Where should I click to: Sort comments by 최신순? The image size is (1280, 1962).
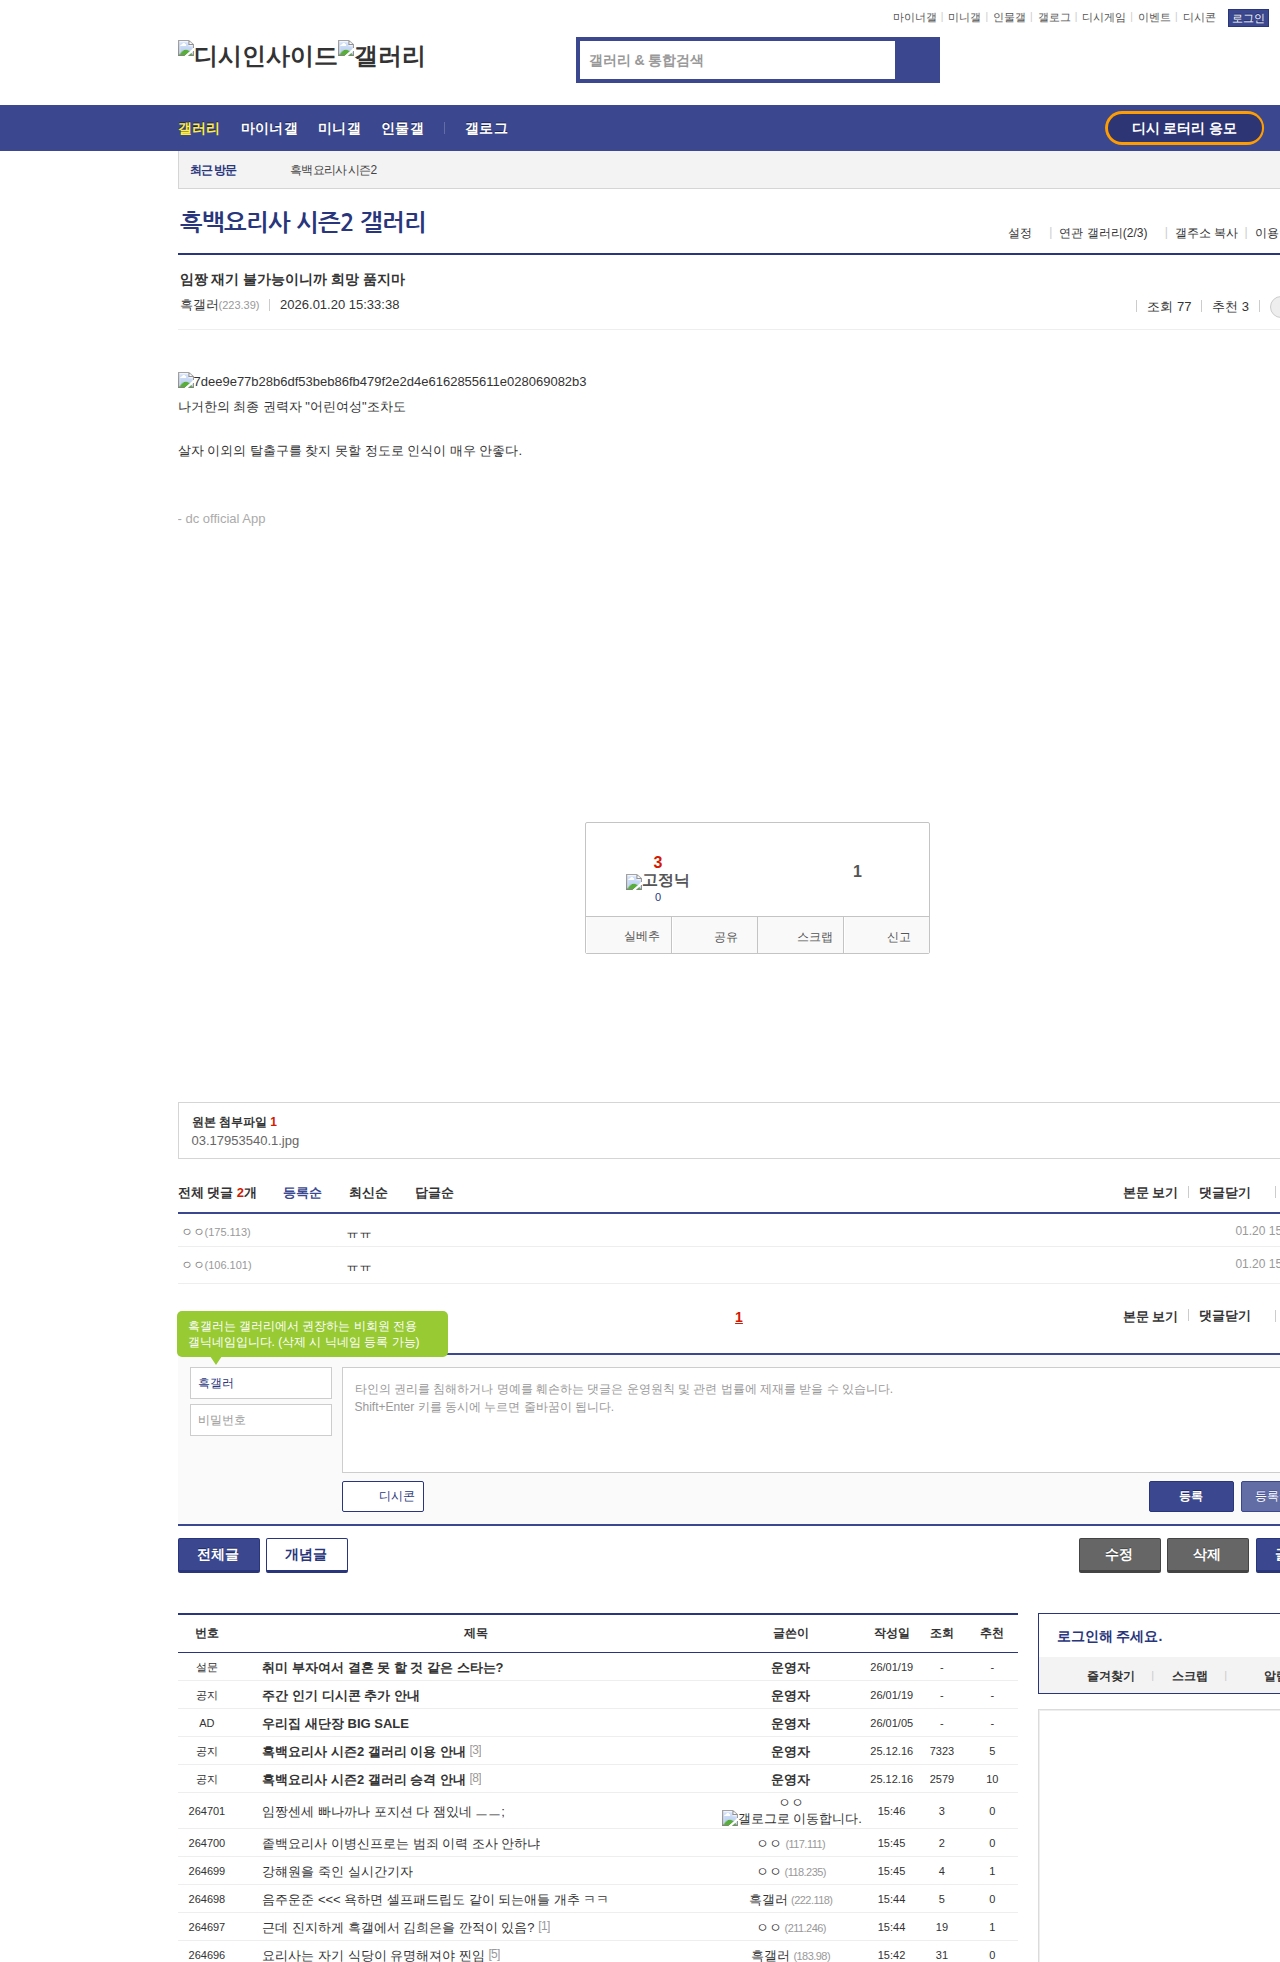[368, 1193]
